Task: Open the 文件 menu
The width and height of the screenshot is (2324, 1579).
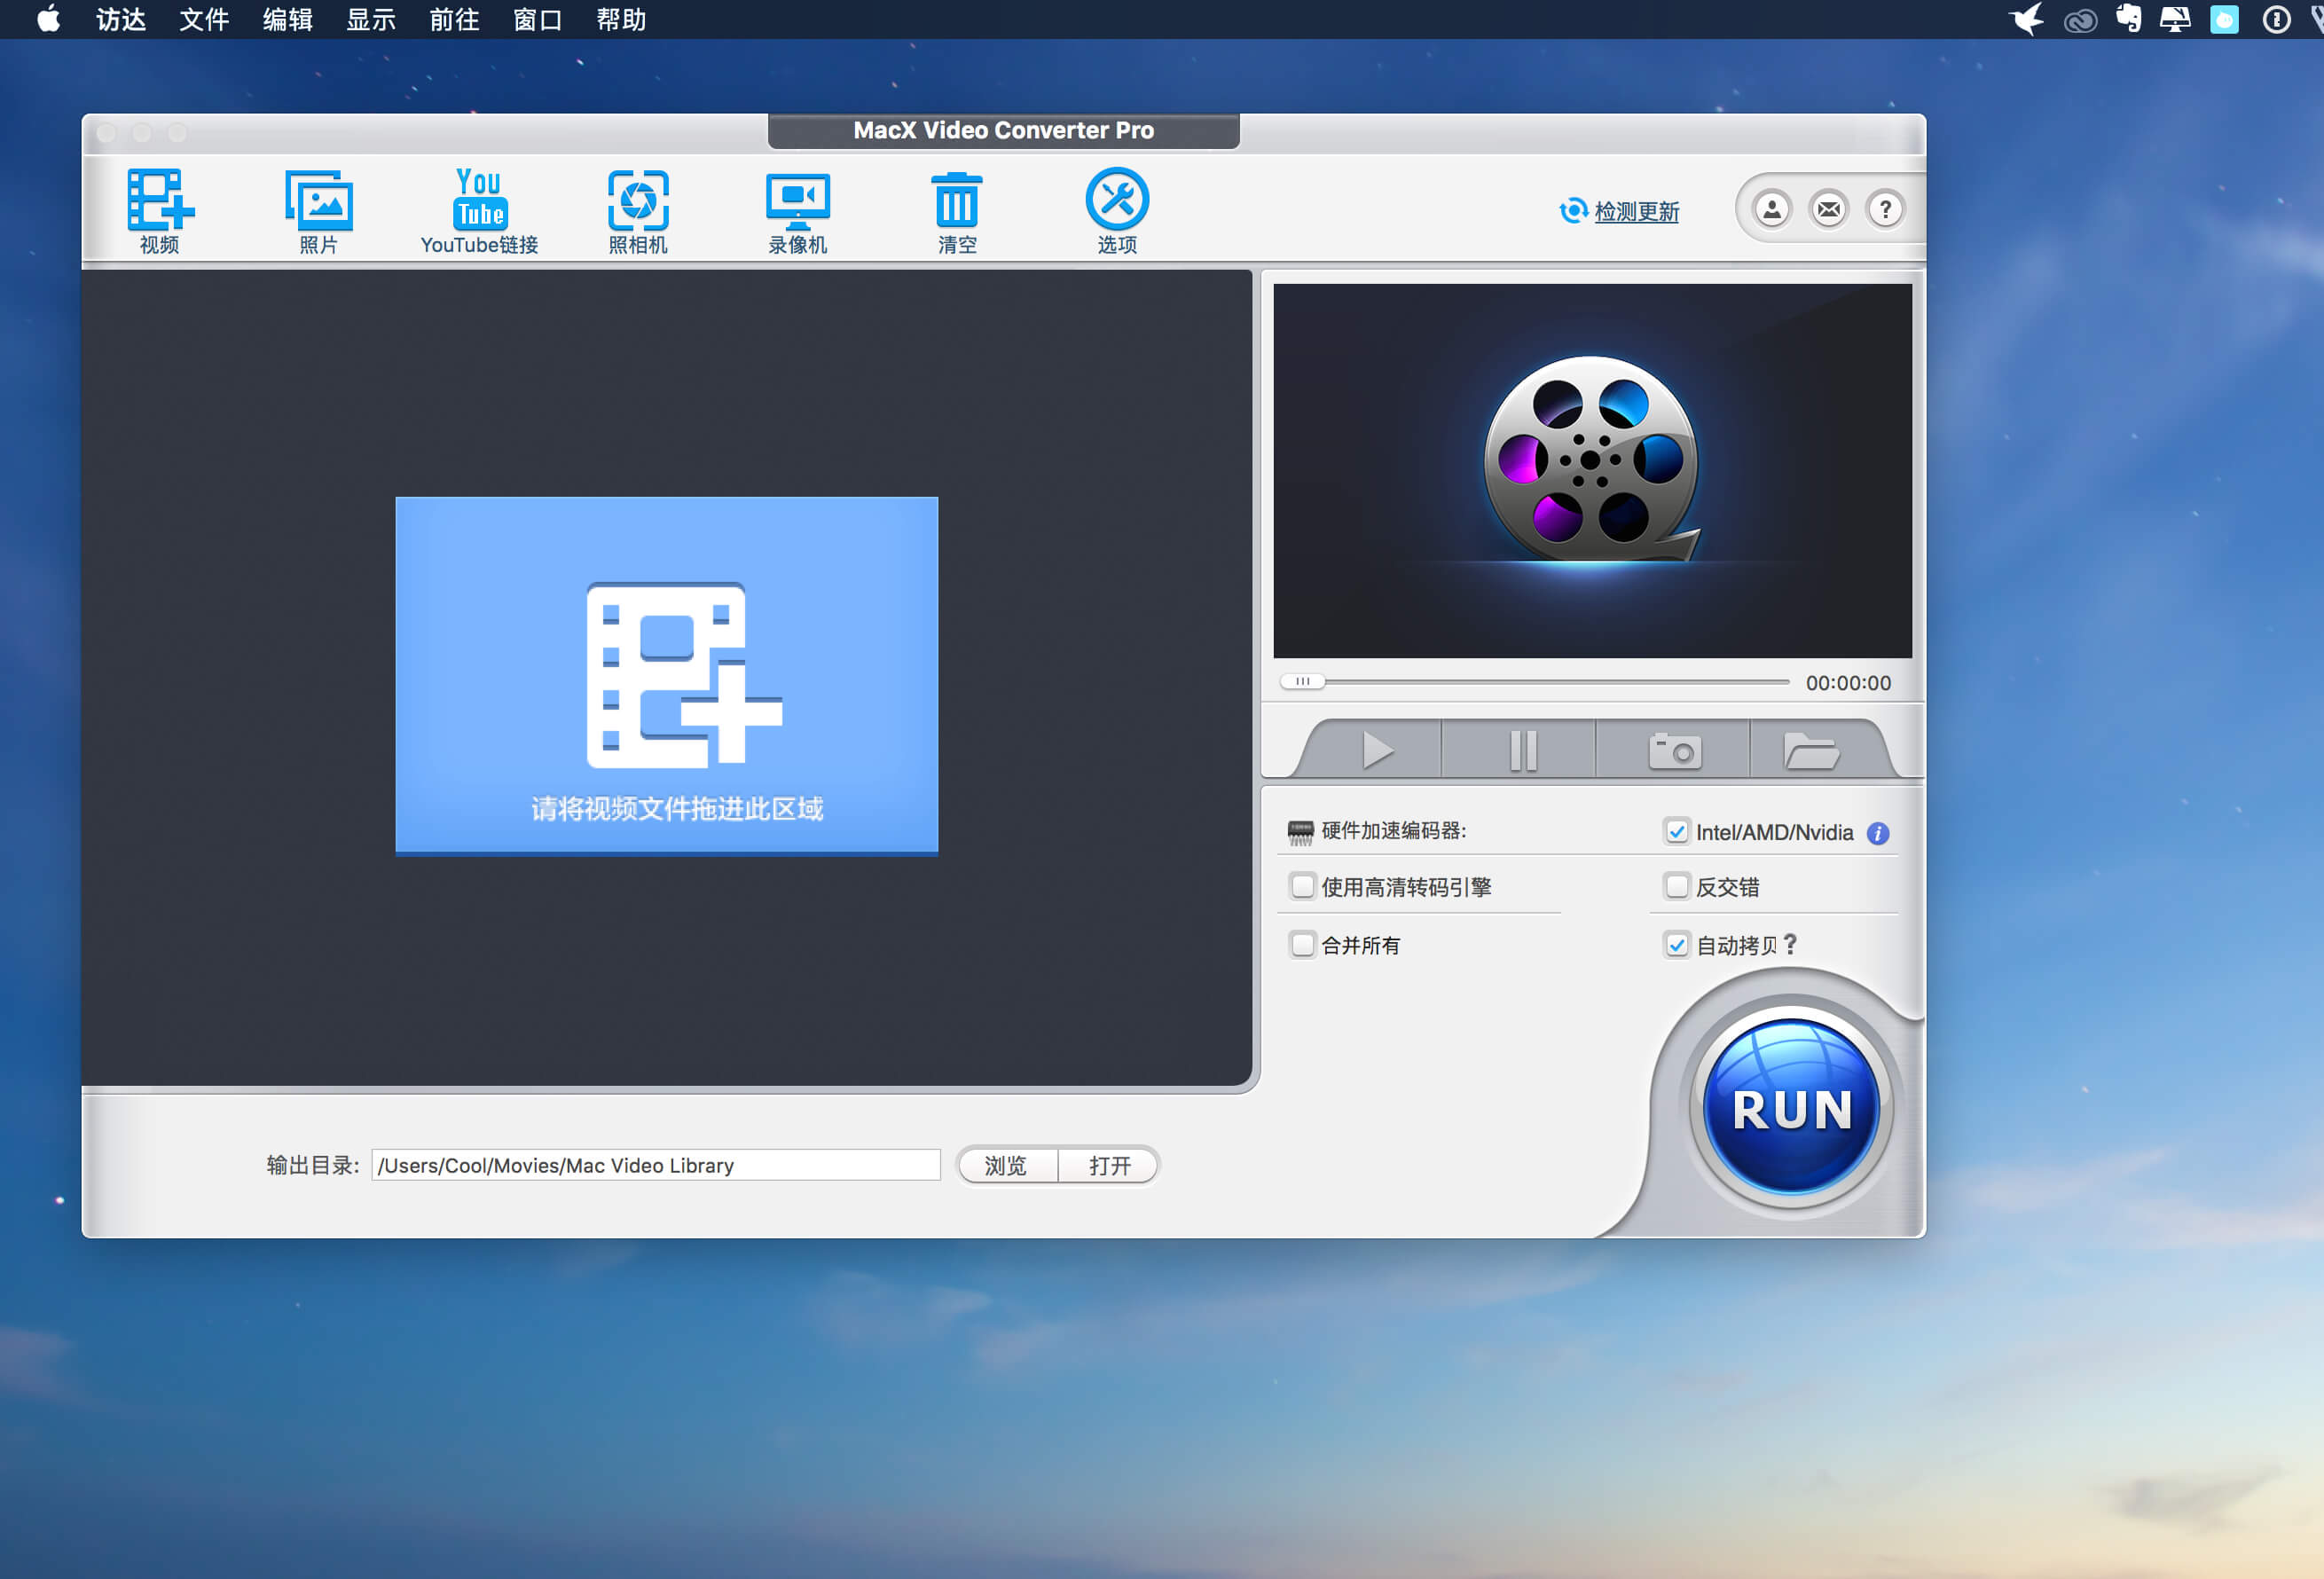Action: pos(204,19)
